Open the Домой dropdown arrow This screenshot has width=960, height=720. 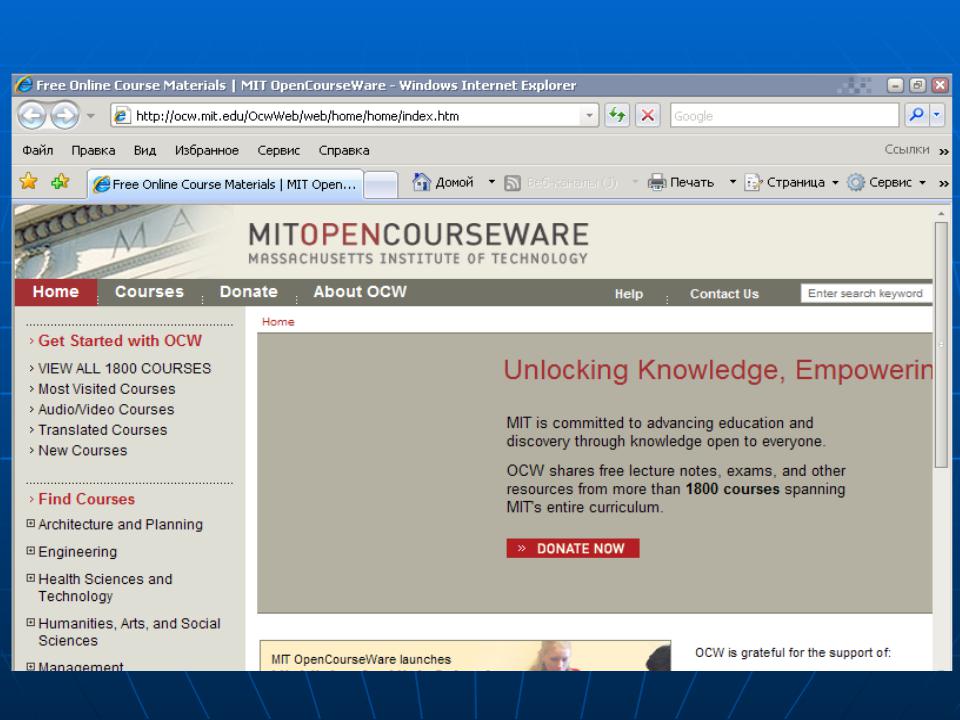491,182
